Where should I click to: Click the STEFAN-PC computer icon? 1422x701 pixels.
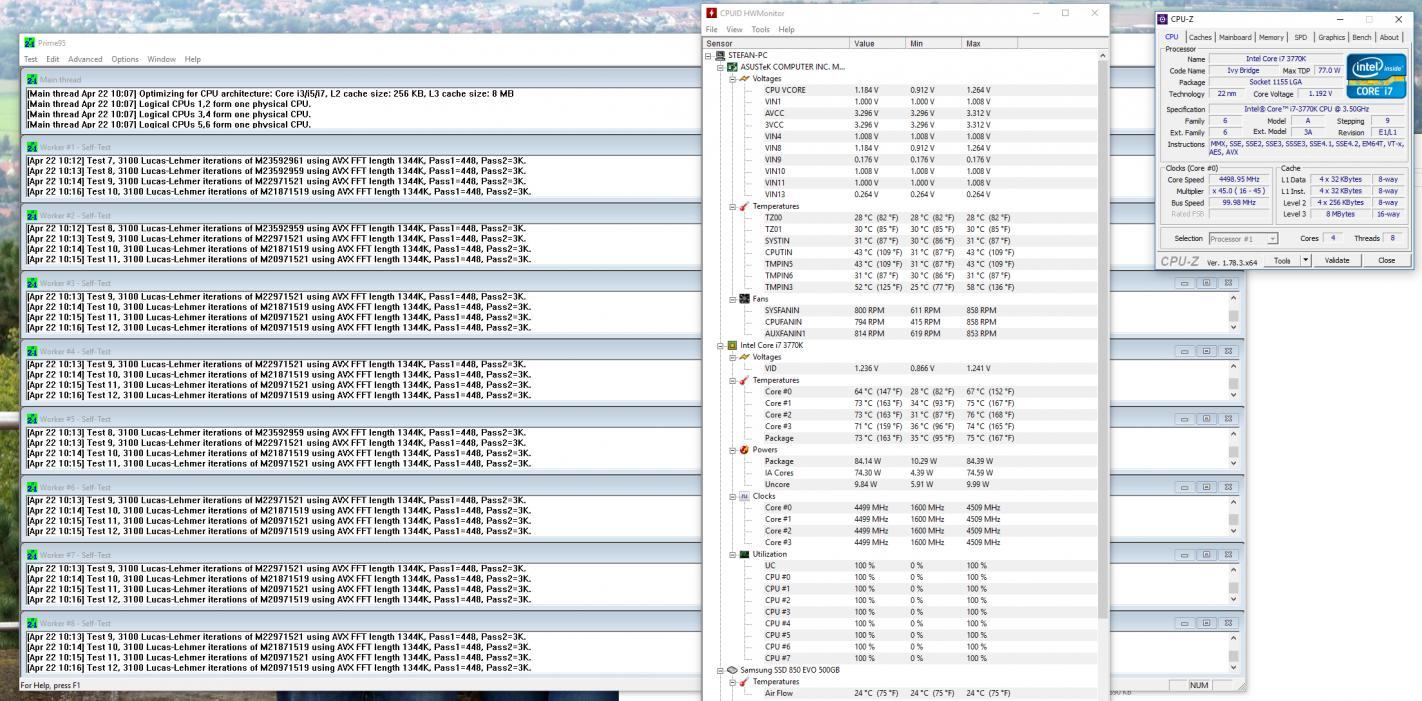pos(720,55)
